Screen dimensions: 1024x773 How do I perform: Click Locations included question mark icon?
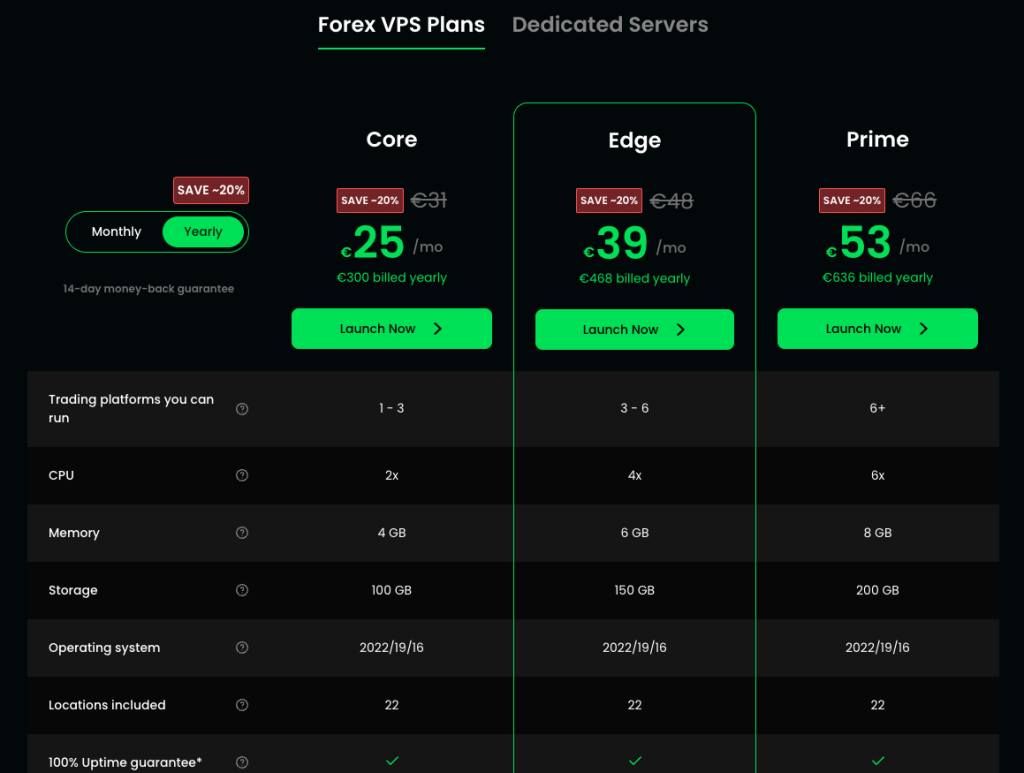[x=242, y=705]
